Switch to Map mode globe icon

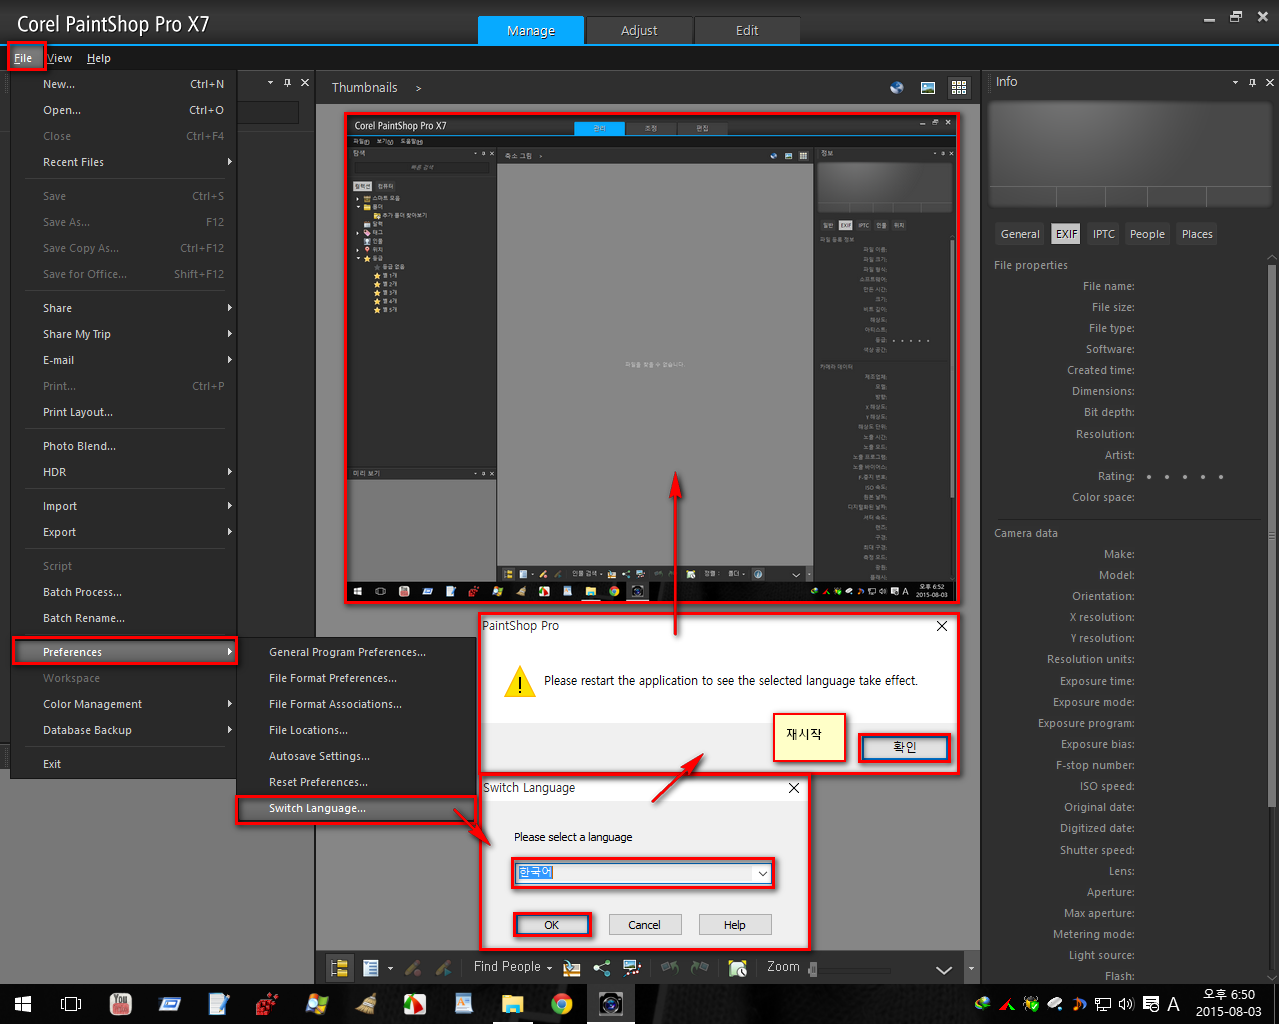click(897, 88)
